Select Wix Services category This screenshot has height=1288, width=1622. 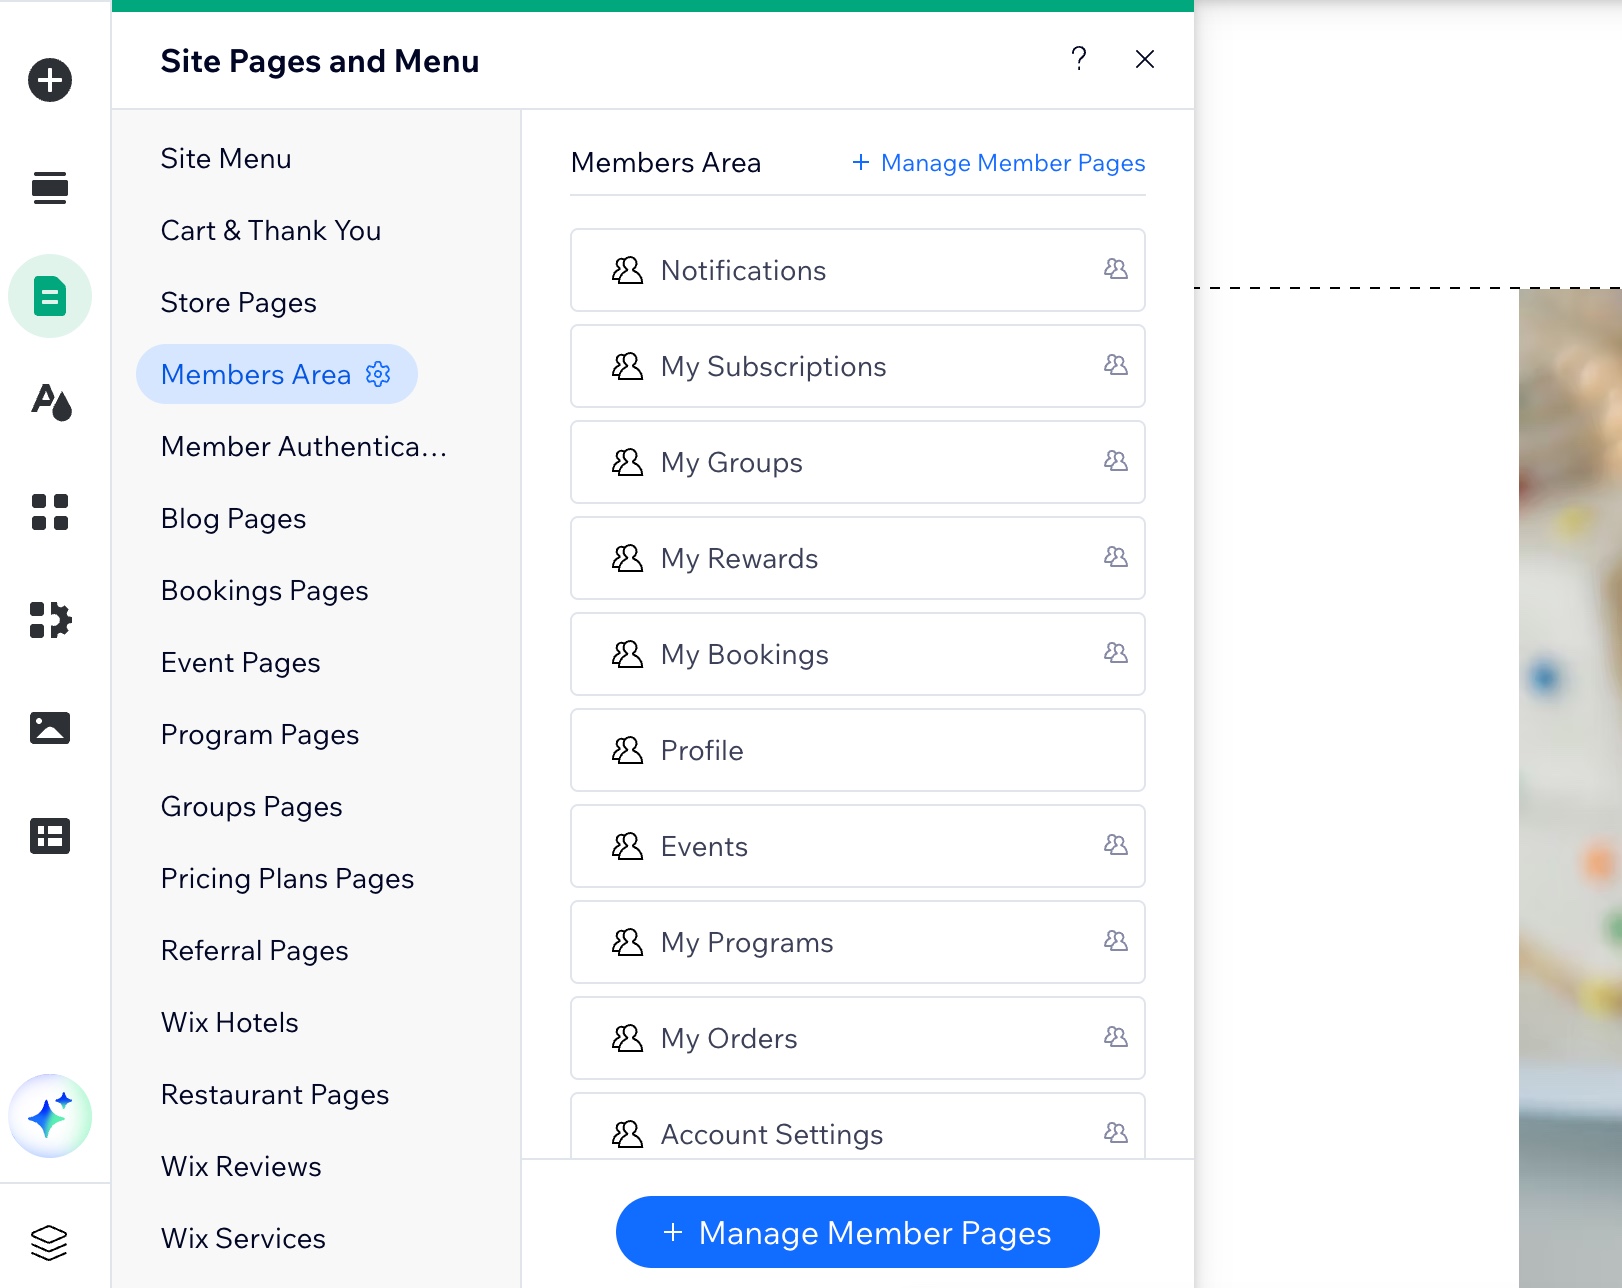(243, 1238)
